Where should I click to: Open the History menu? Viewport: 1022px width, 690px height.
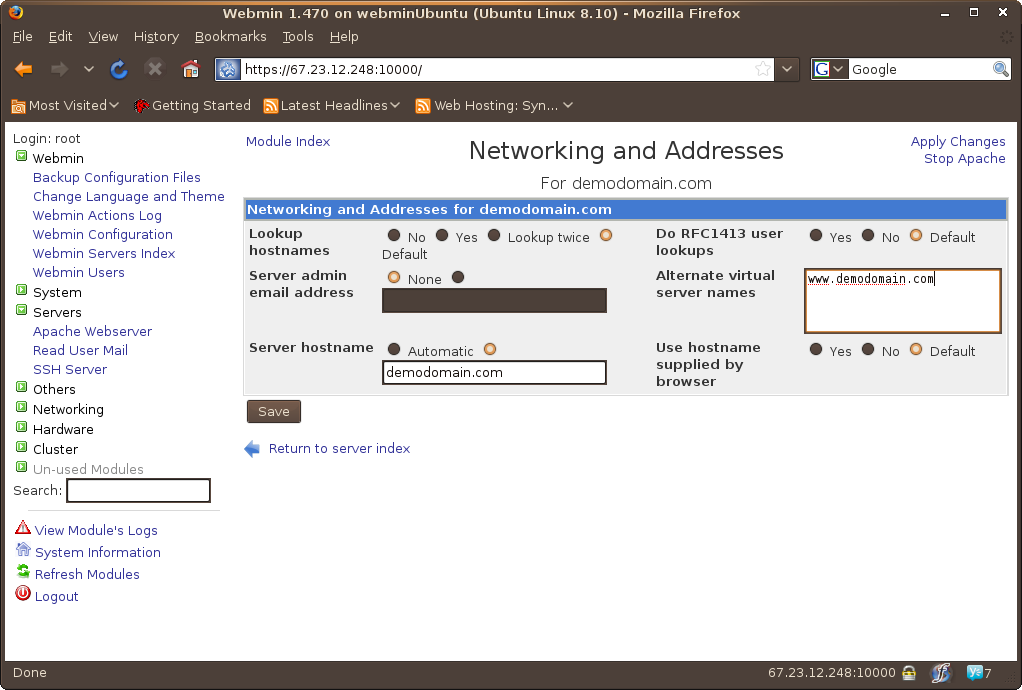coord(156,36)
